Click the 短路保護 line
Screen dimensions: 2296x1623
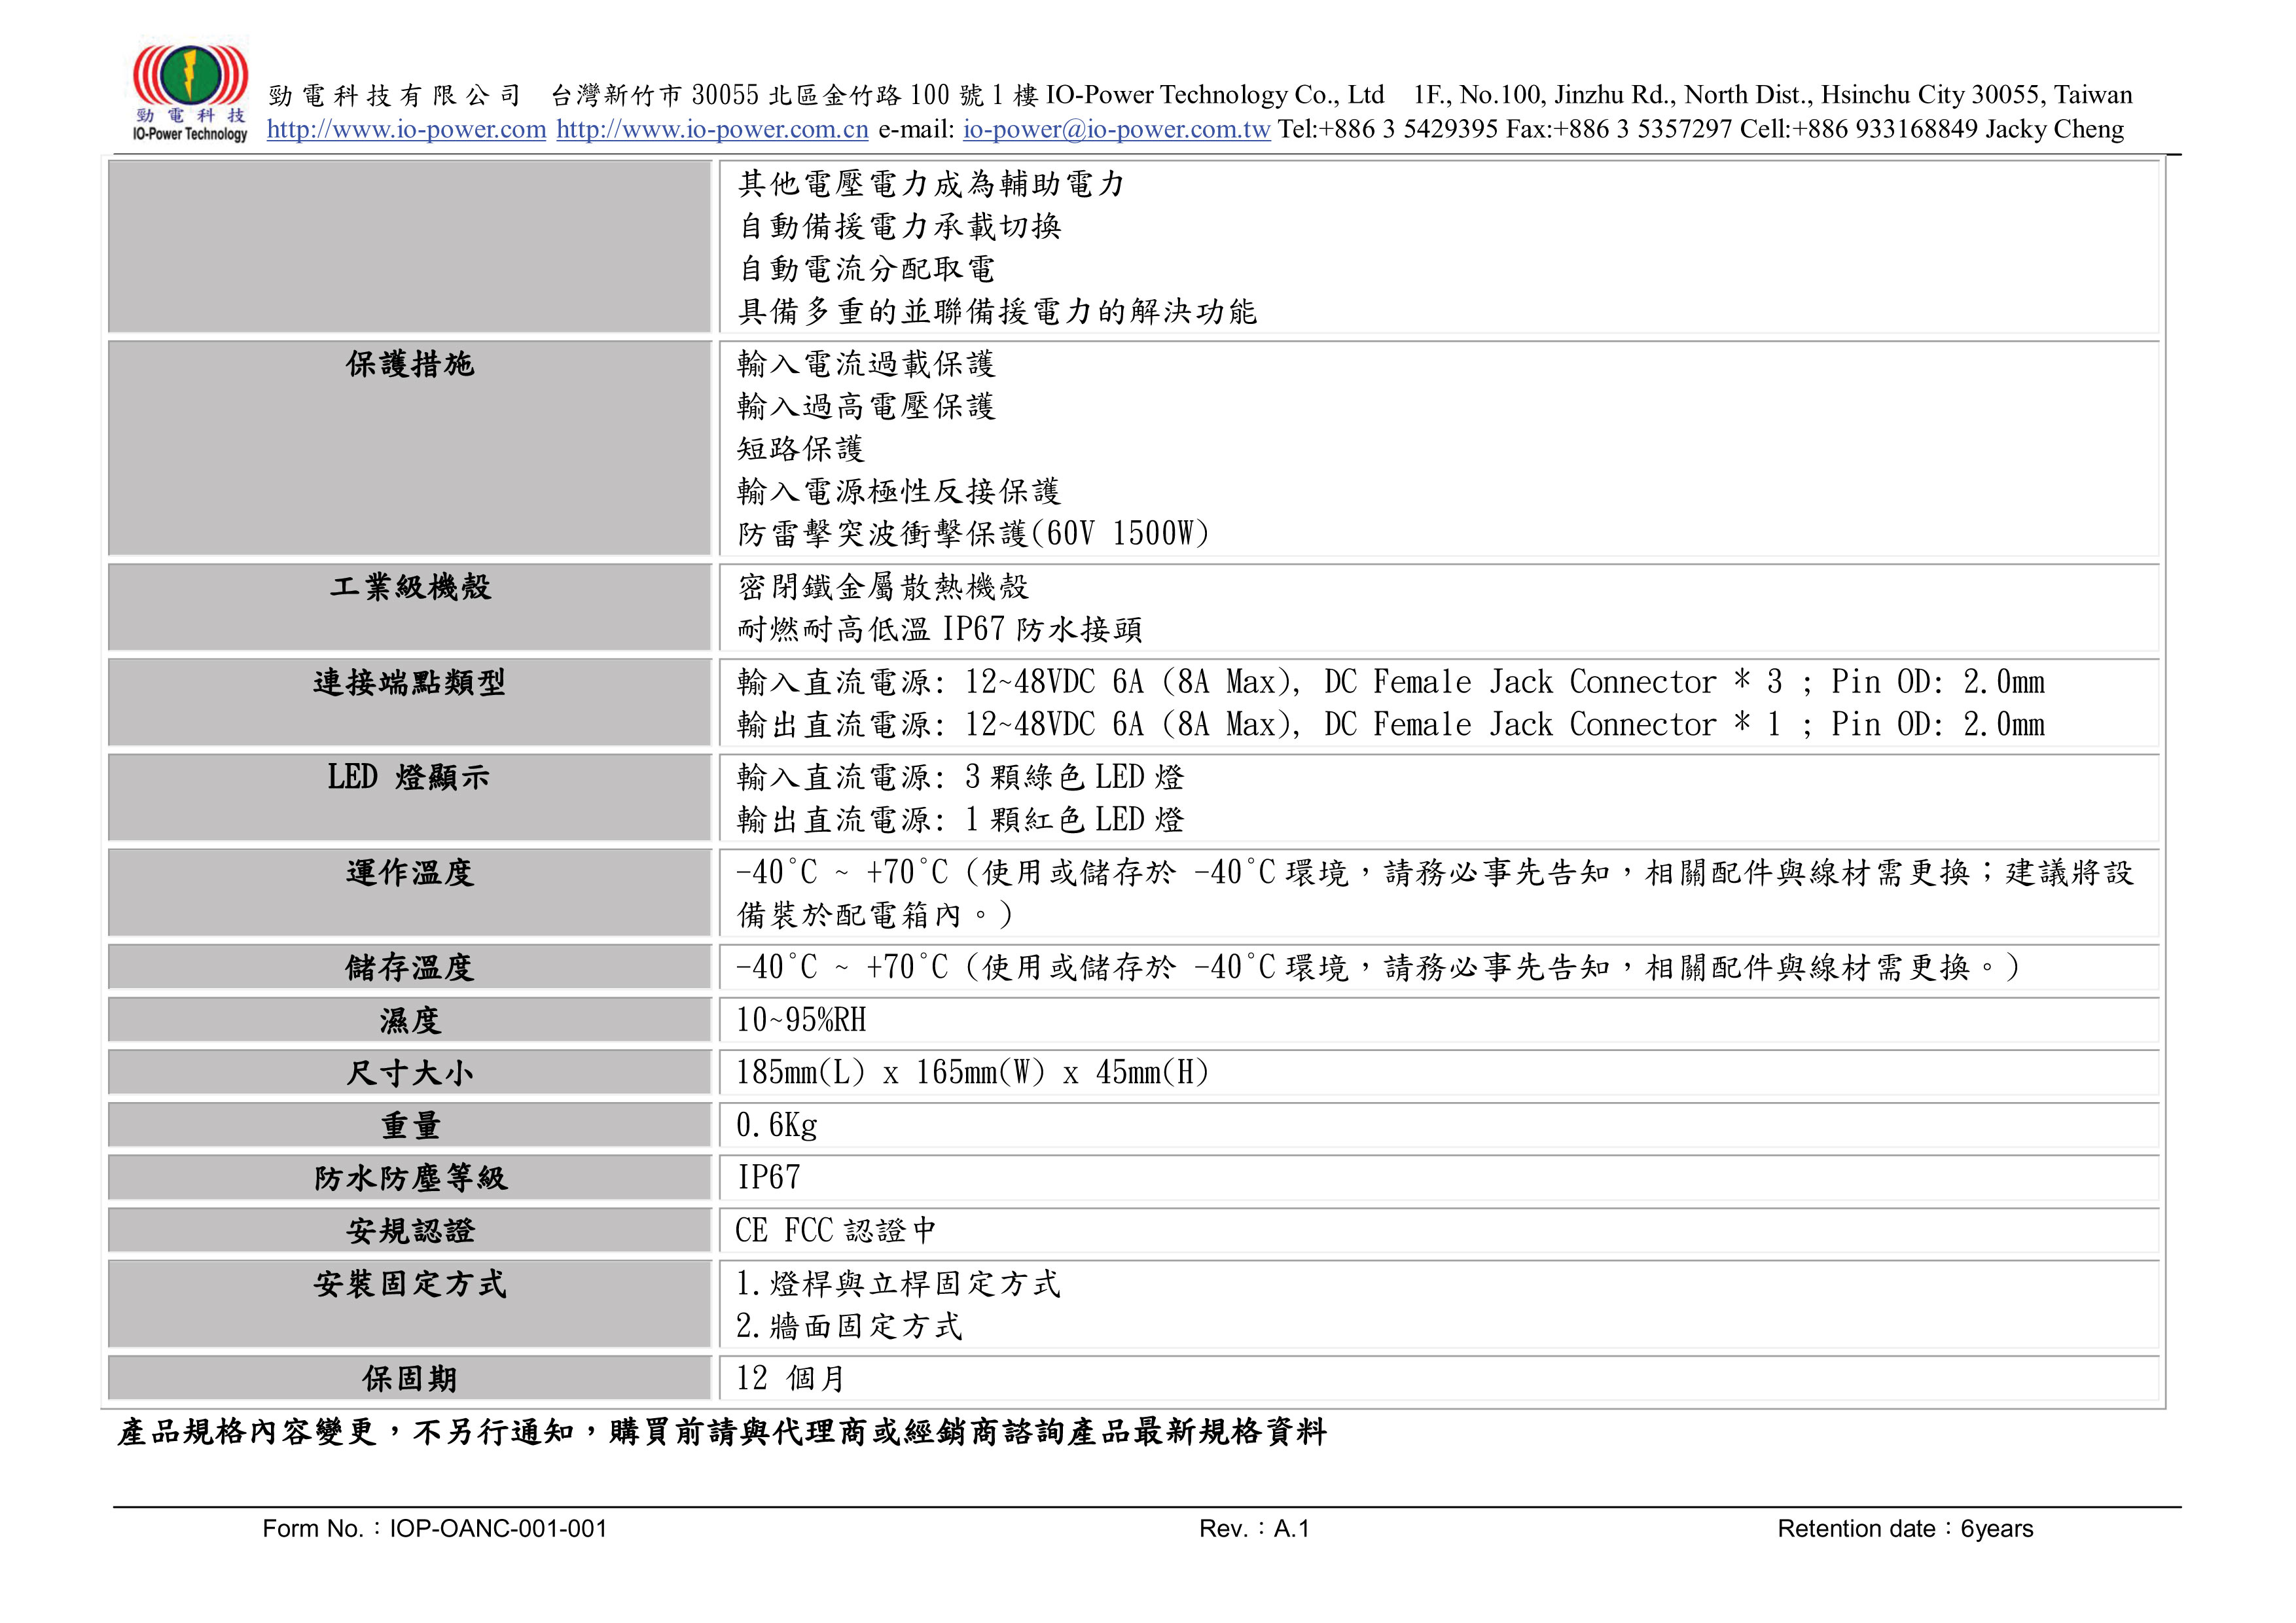[x=800, y=448]
